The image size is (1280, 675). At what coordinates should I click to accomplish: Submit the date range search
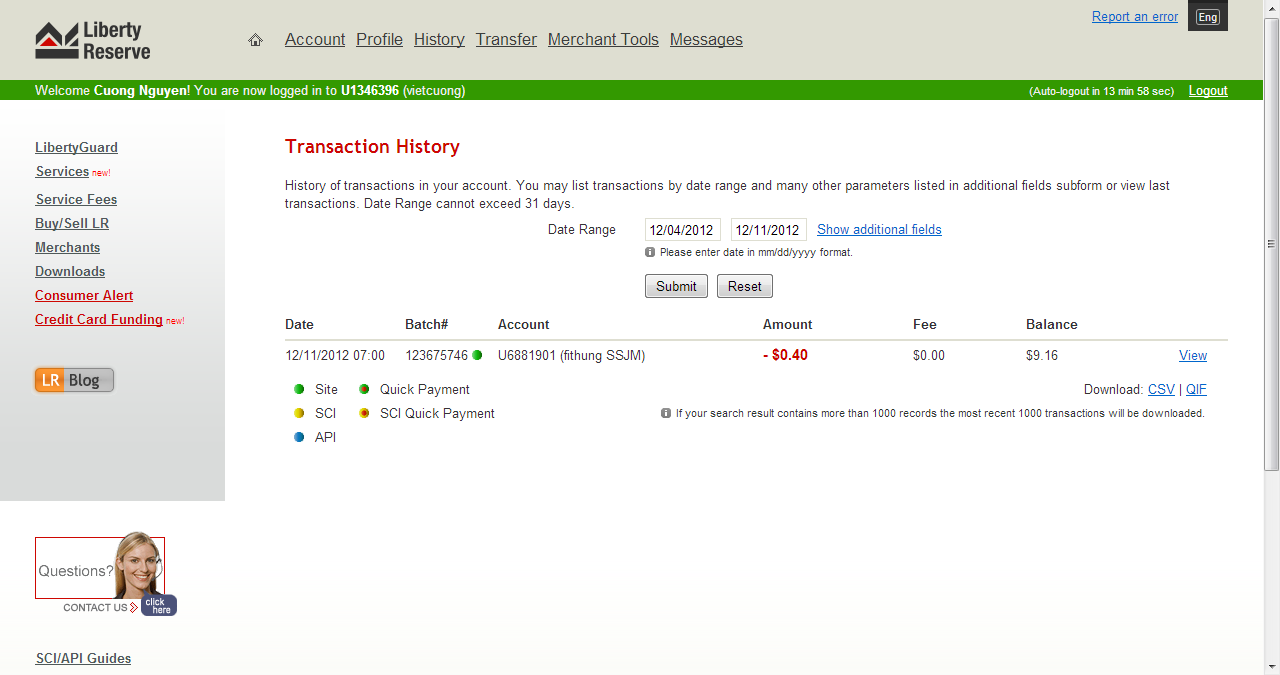[x=676, y=286]
